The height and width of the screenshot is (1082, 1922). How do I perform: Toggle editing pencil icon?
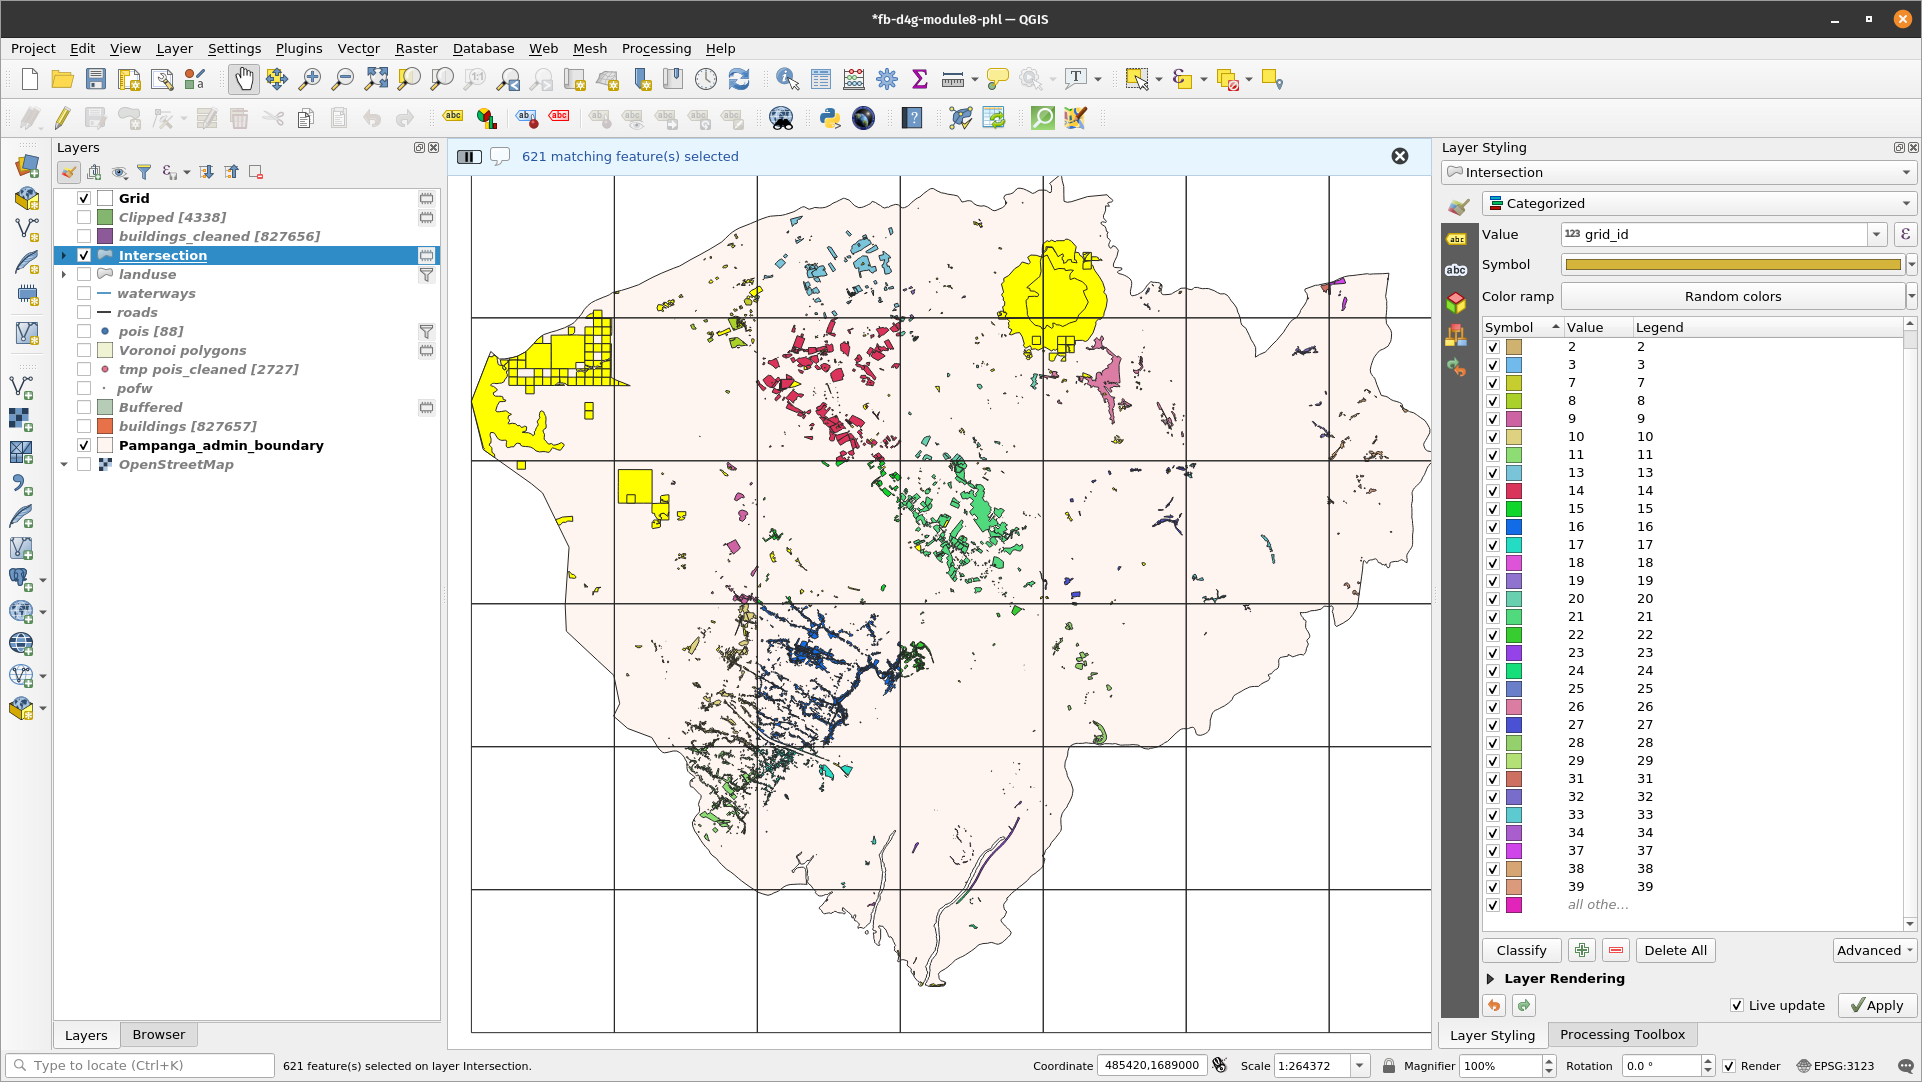point(62,119)
